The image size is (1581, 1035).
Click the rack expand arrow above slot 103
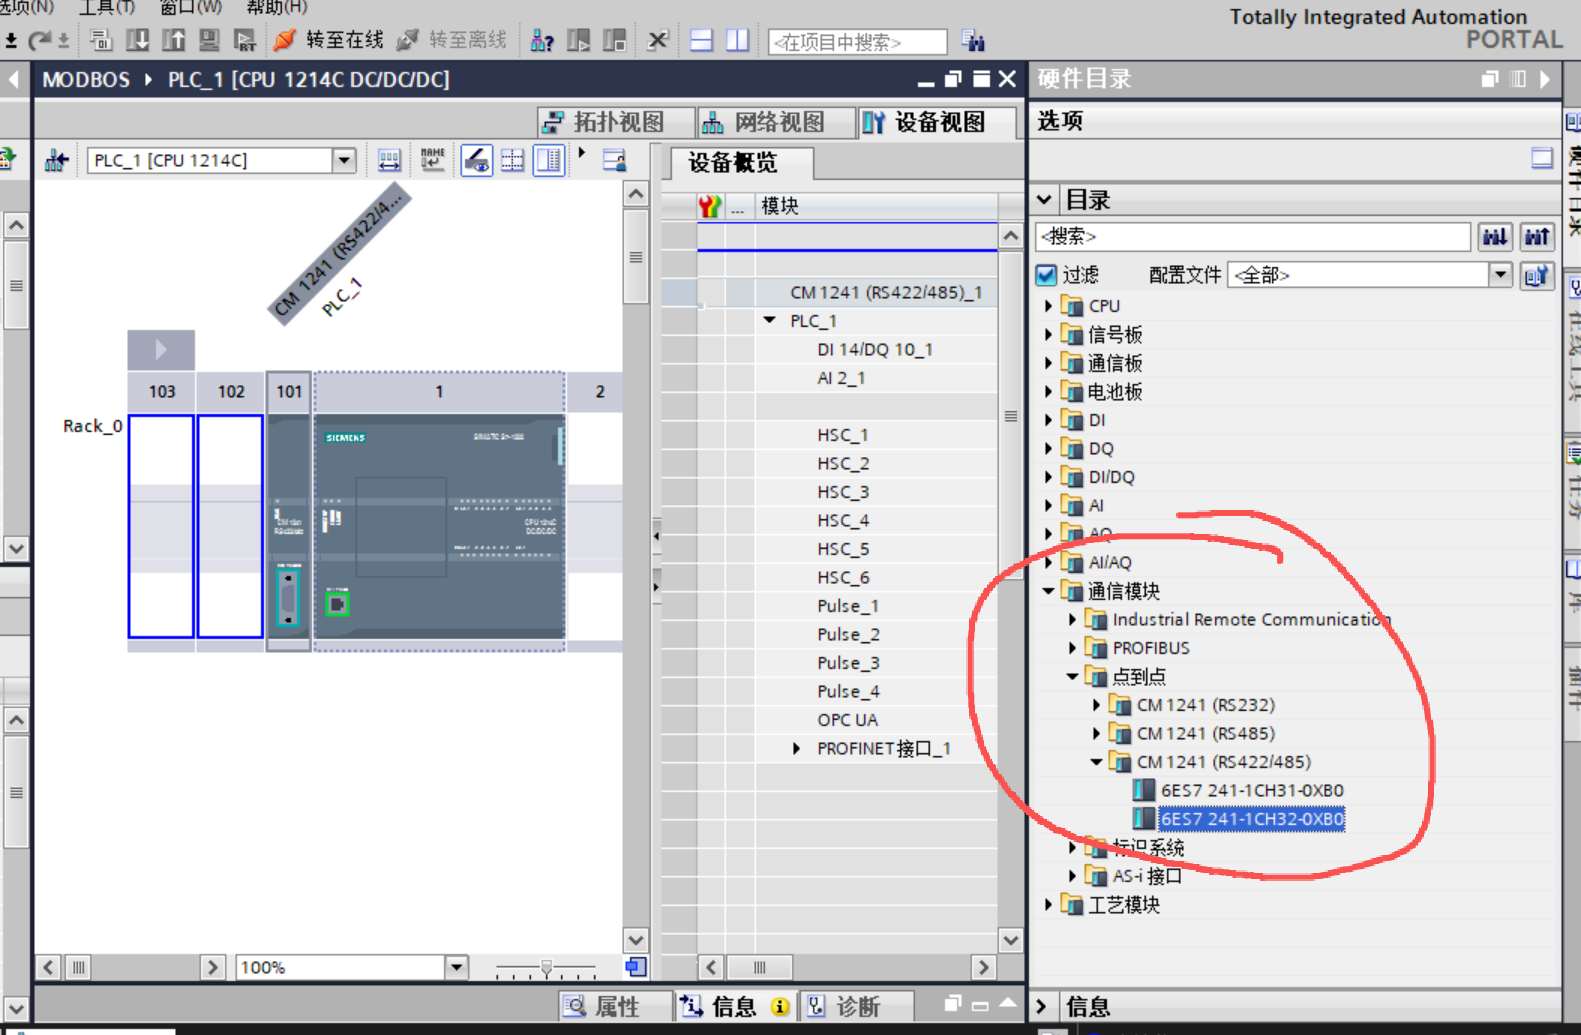[161, 350]
